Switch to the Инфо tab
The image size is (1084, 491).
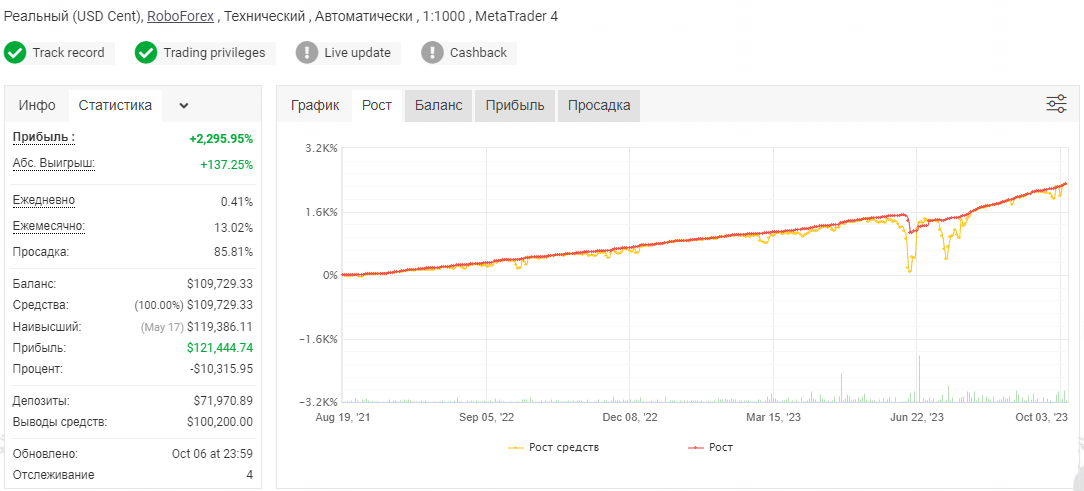coord(37,106)
